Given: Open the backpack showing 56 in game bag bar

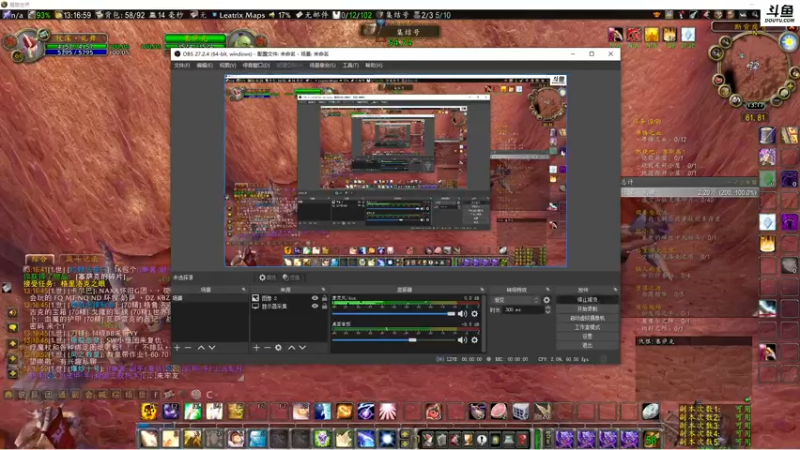Looking at the screenshot, I should [x=652, y=439].
